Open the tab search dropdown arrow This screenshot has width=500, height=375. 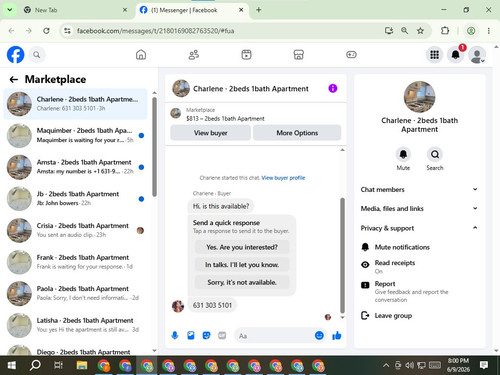[x=10, y=10]
